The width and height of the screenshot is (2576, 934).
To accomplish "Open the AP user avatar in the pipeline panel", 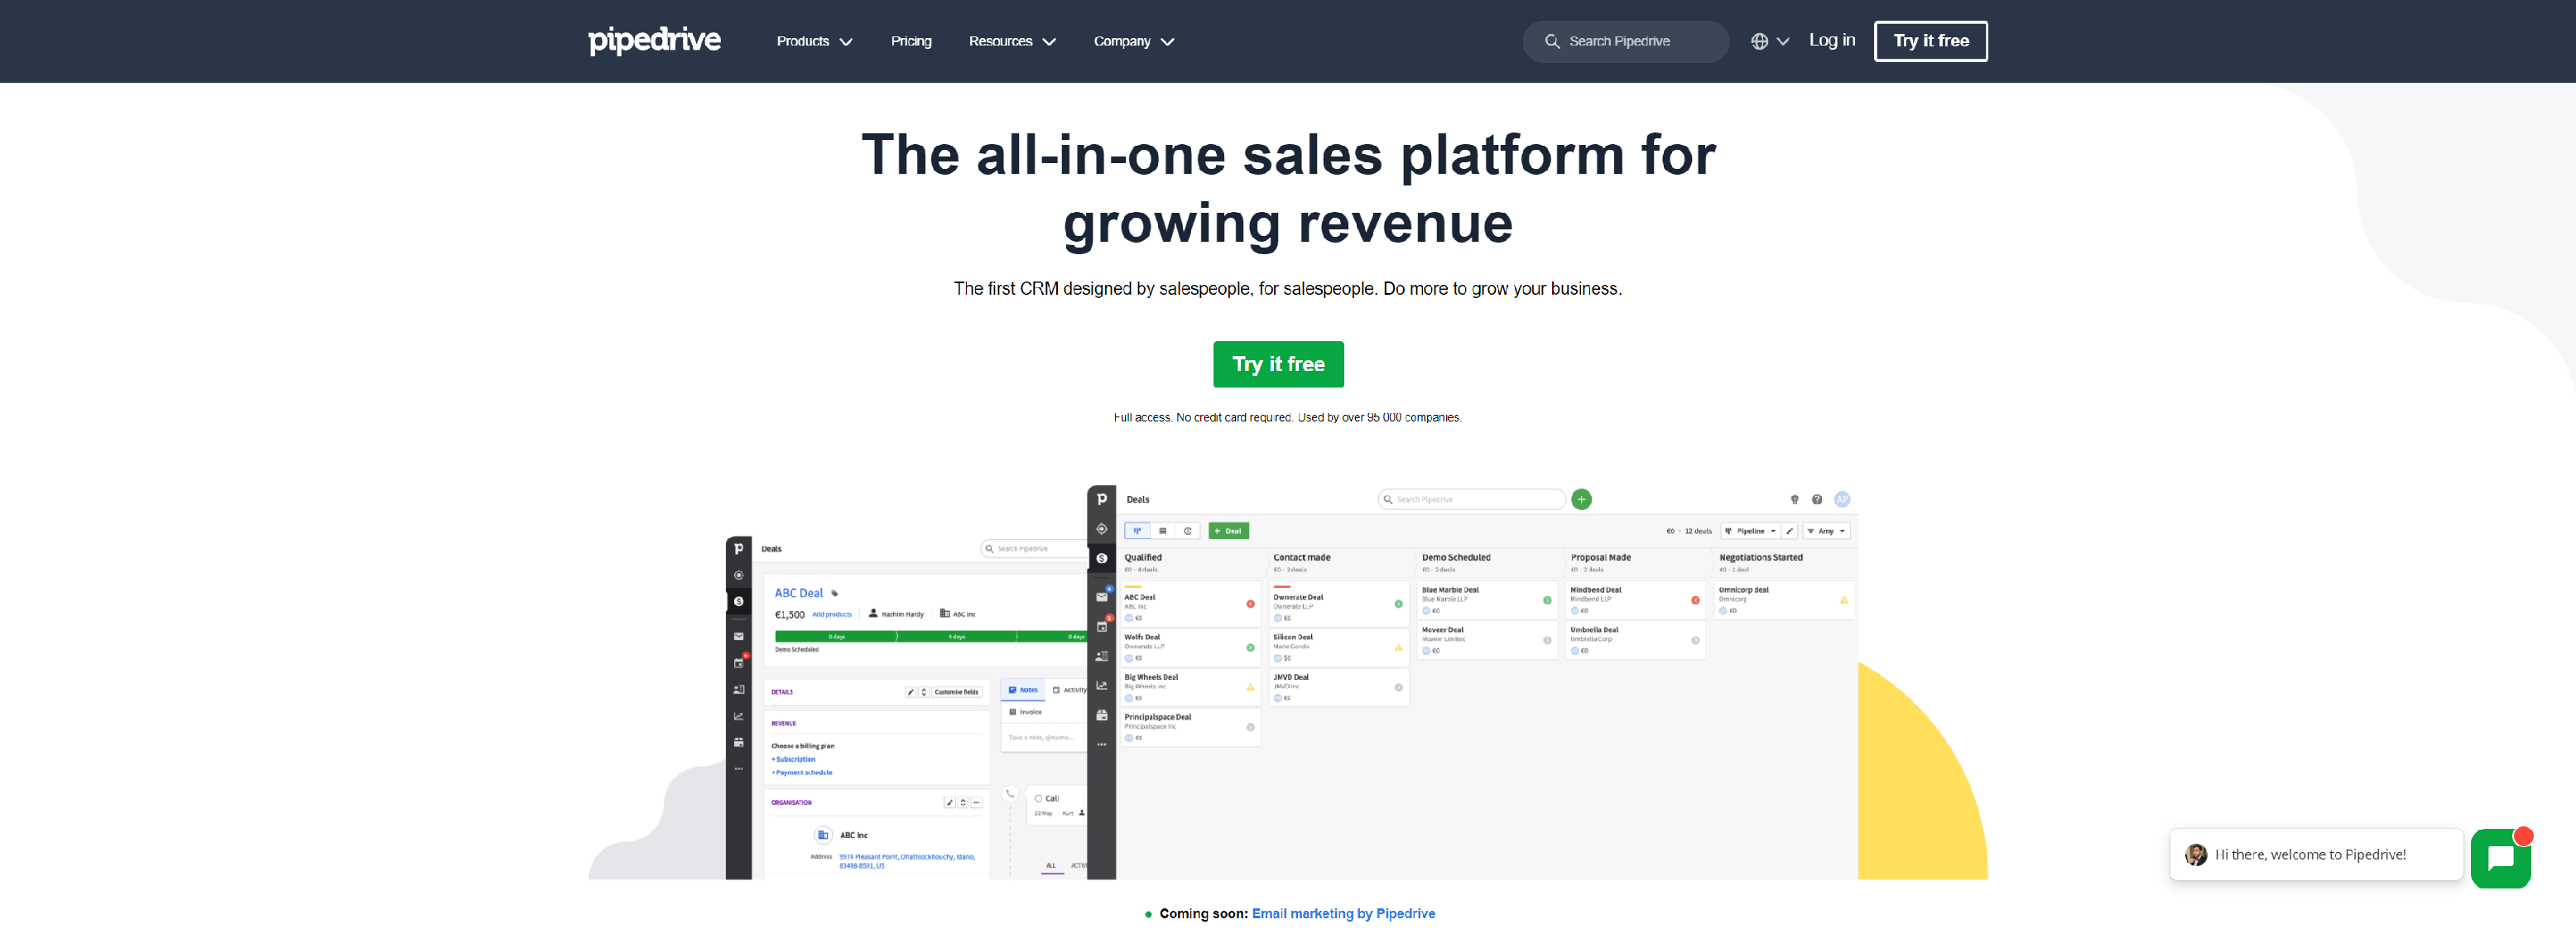I will pos(1842,499).
